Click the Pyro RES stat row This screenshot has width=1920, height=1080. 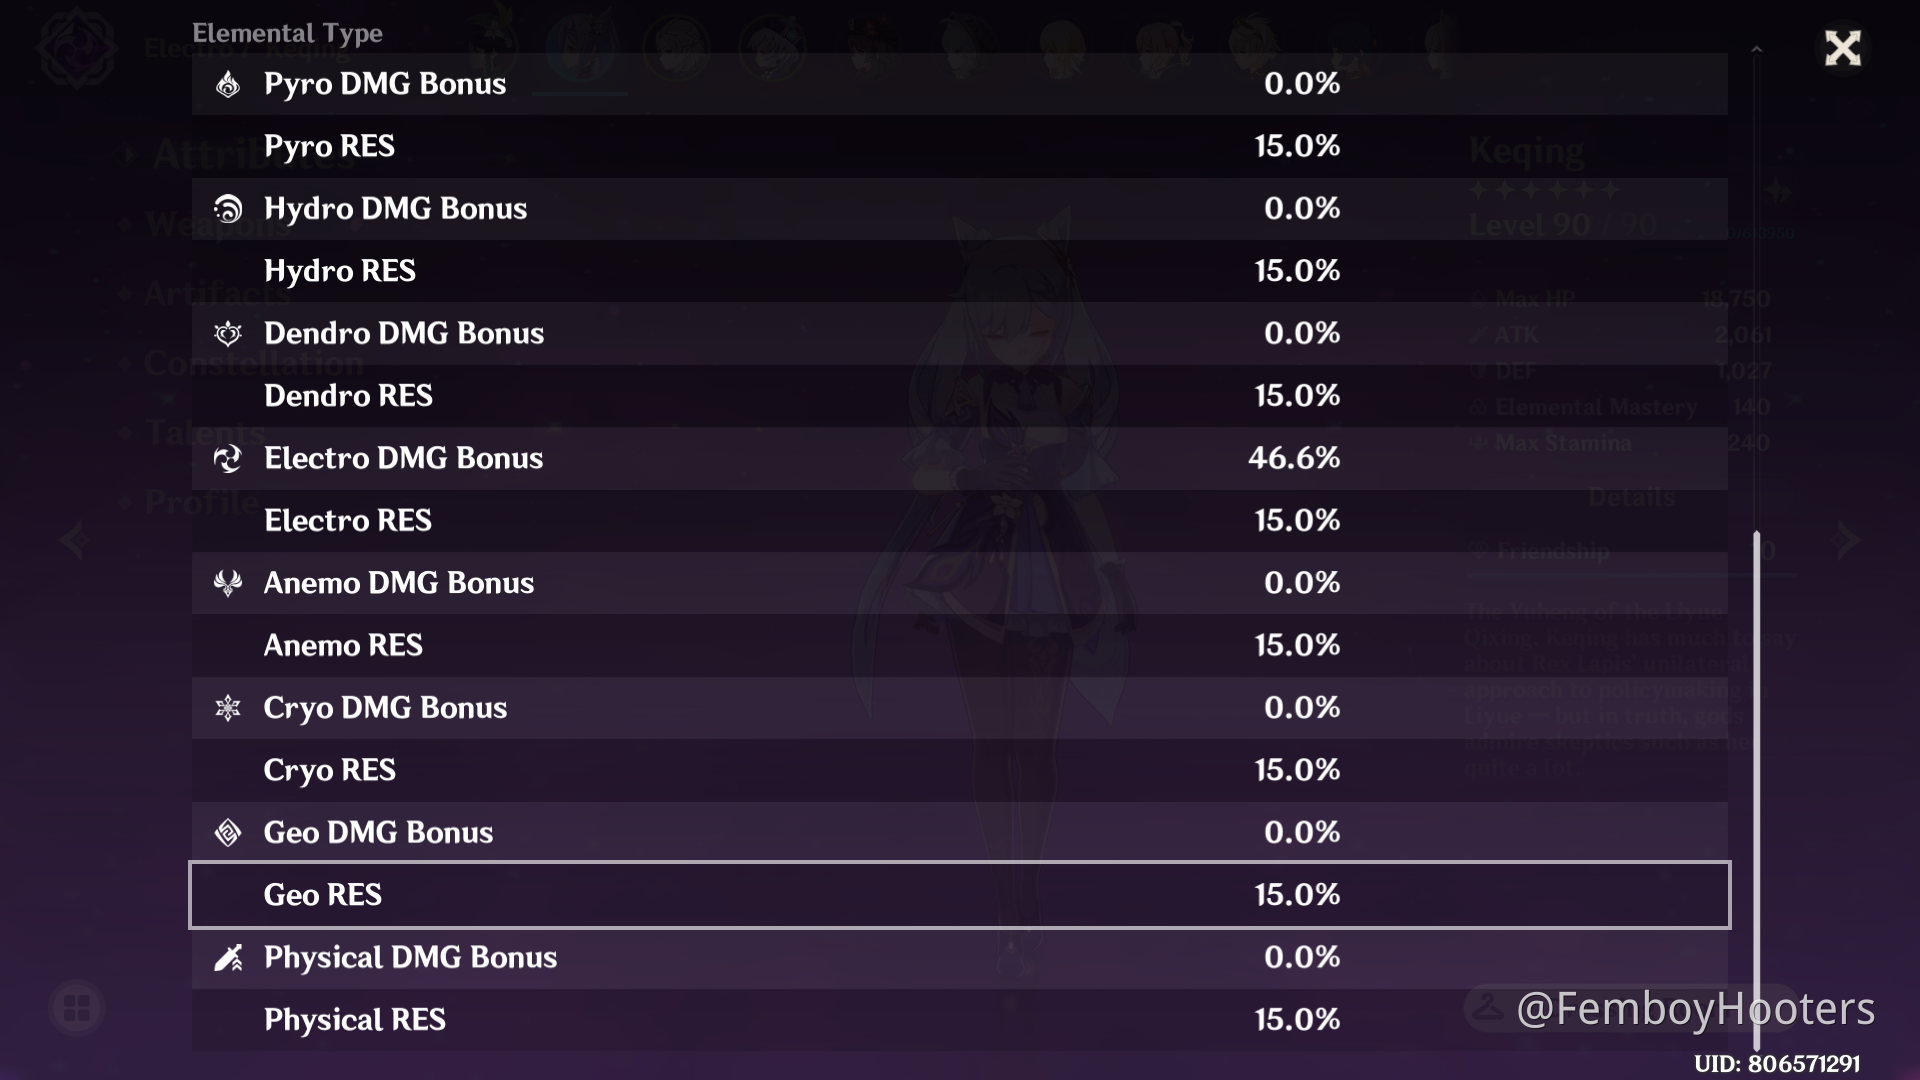pos(958,146)
